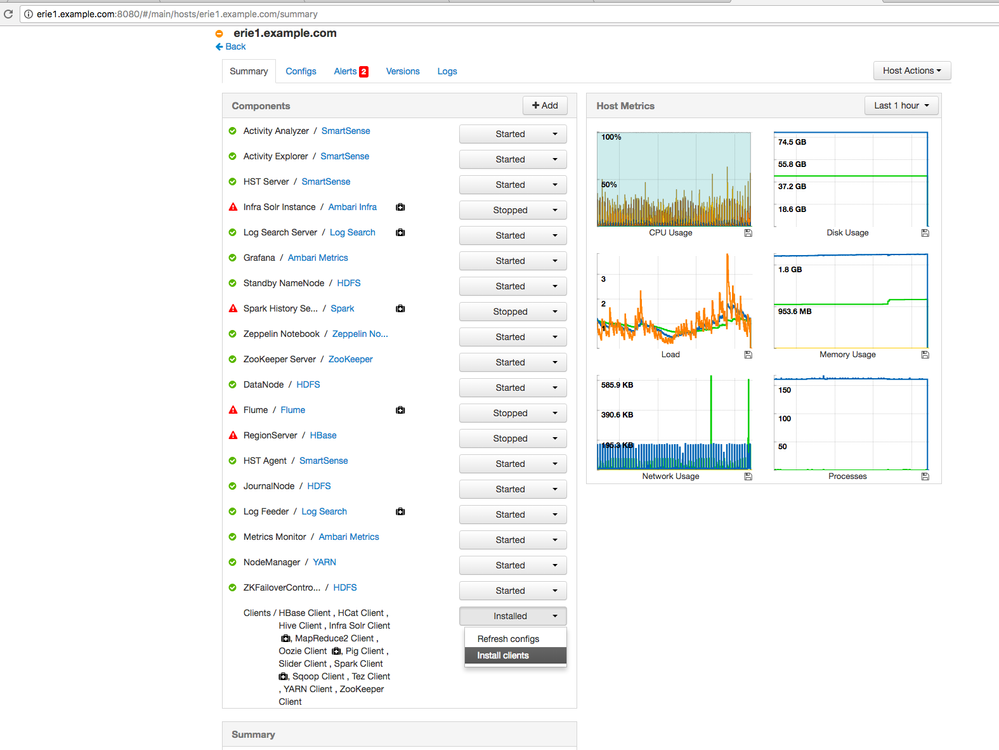
Task: Open maintenance mode icon beside Flume
Action: 400,410
